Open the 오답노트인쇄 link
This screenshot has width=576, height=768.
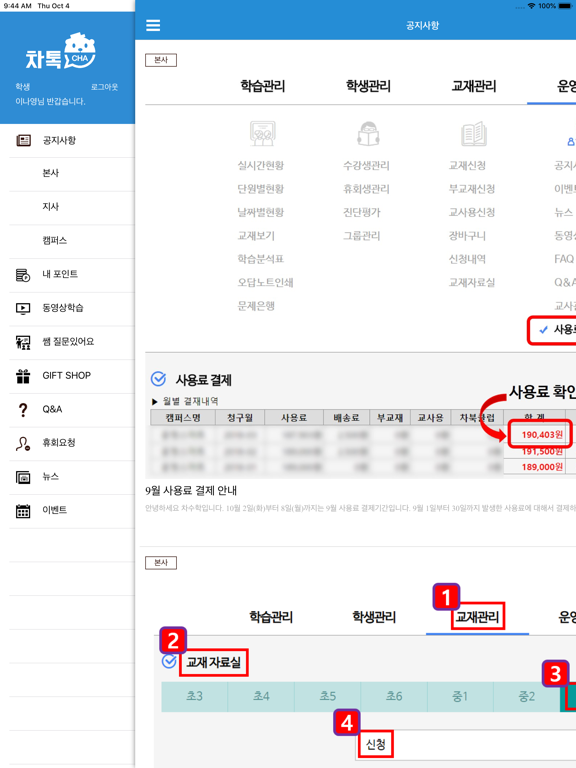point(265,283)
